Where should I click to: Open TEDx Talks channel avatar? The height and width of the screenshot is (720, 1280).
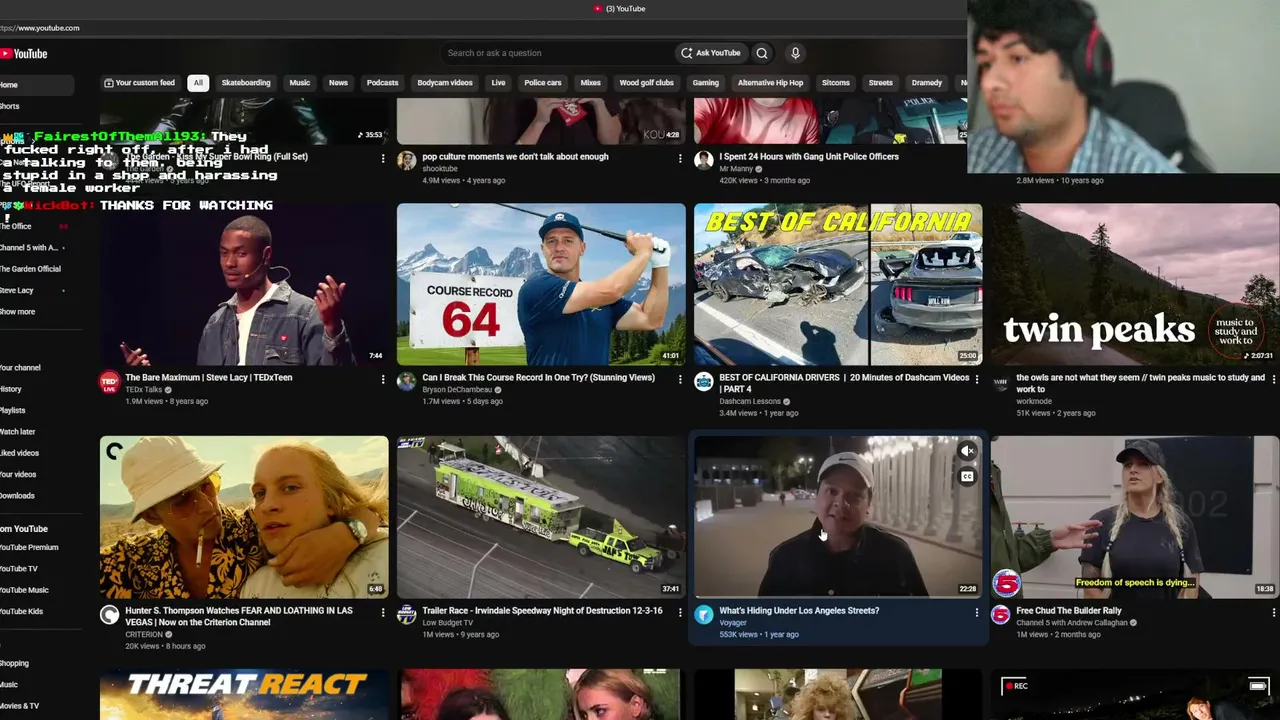click(x=109, y=382)
